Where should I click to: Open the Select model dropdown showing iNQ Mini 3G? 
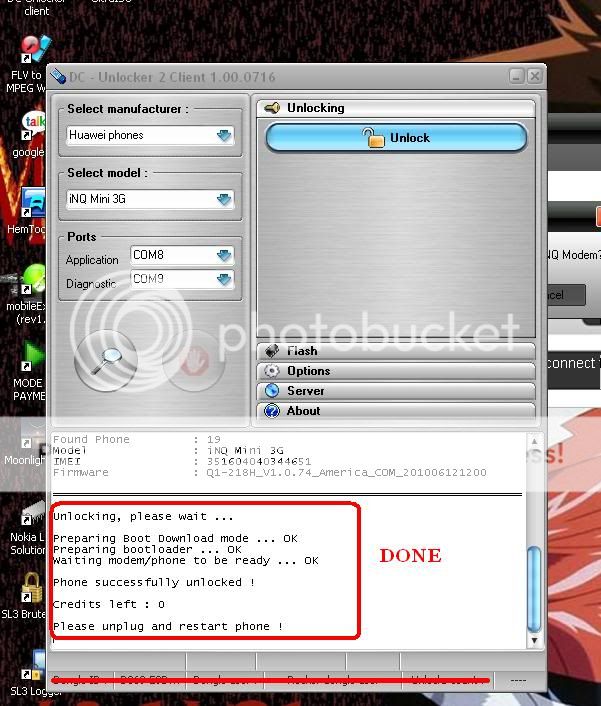(150, 199)
